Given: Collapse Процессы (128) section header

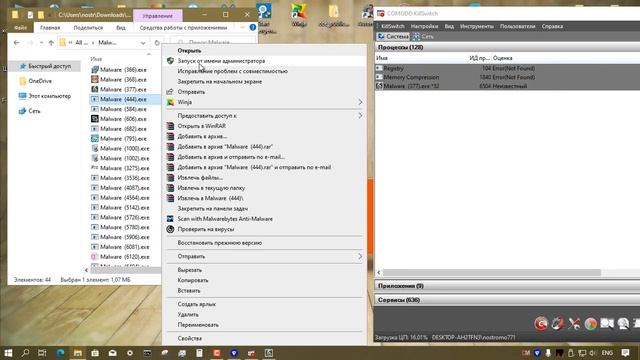Looking at the screenshot, I should [x=507, y=47].
